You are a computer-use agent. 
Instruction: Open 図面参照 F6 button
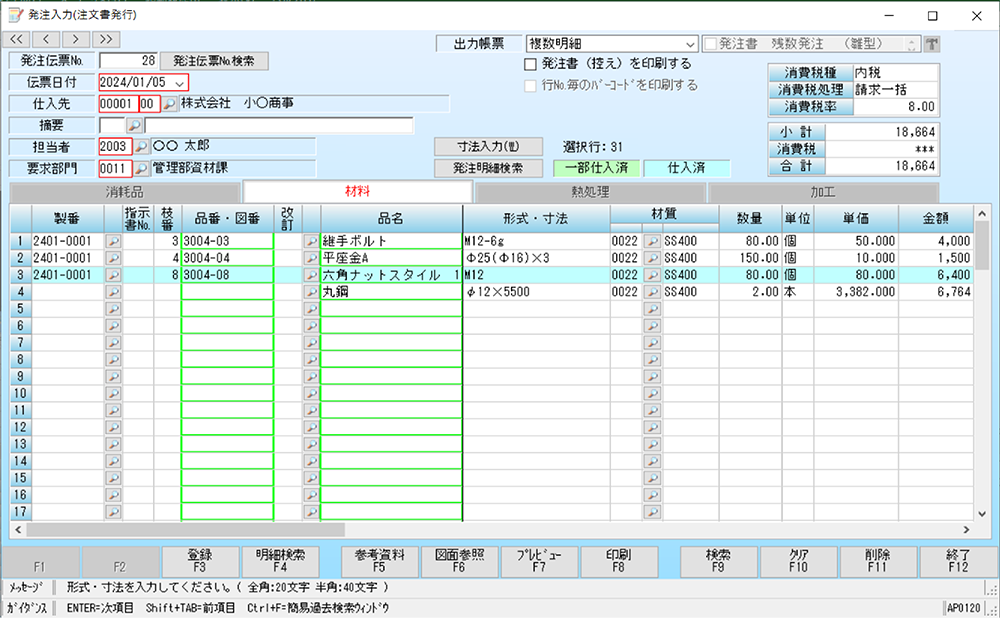pos(459,561)
